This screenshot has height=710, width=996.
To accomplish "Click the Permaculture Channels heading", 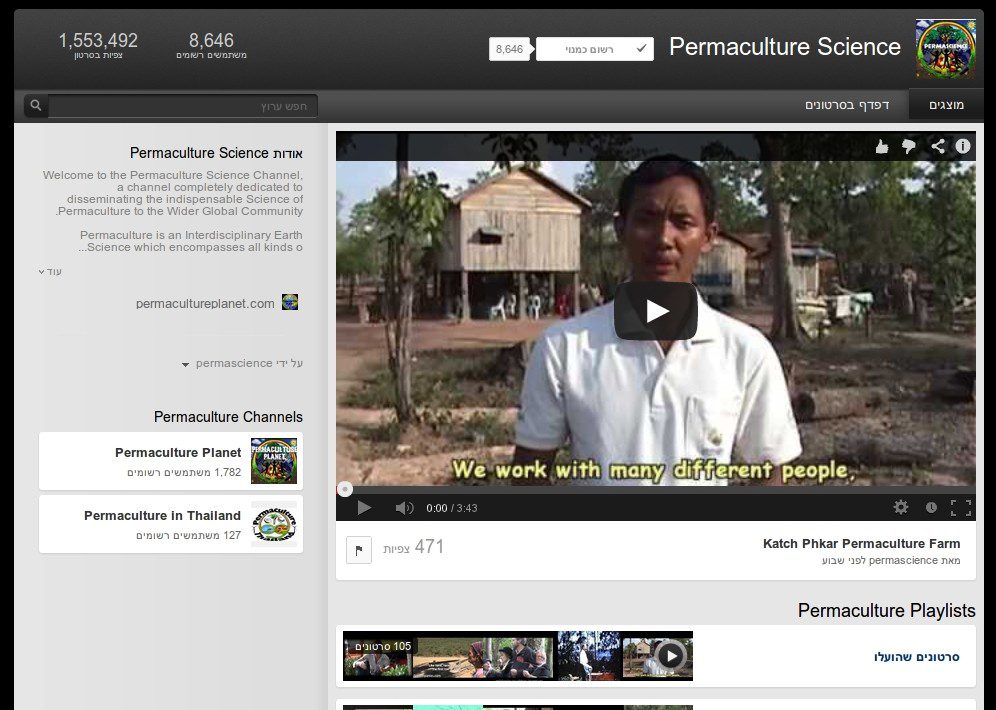I will click(x=228, y=417).
